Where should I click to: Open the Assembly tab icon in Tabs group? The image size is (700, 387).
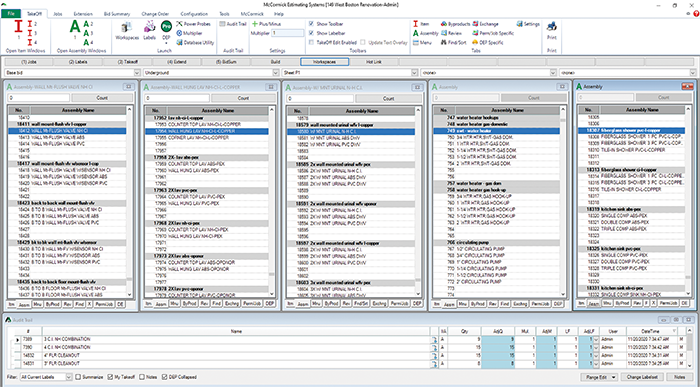click(x=425, y=33)
